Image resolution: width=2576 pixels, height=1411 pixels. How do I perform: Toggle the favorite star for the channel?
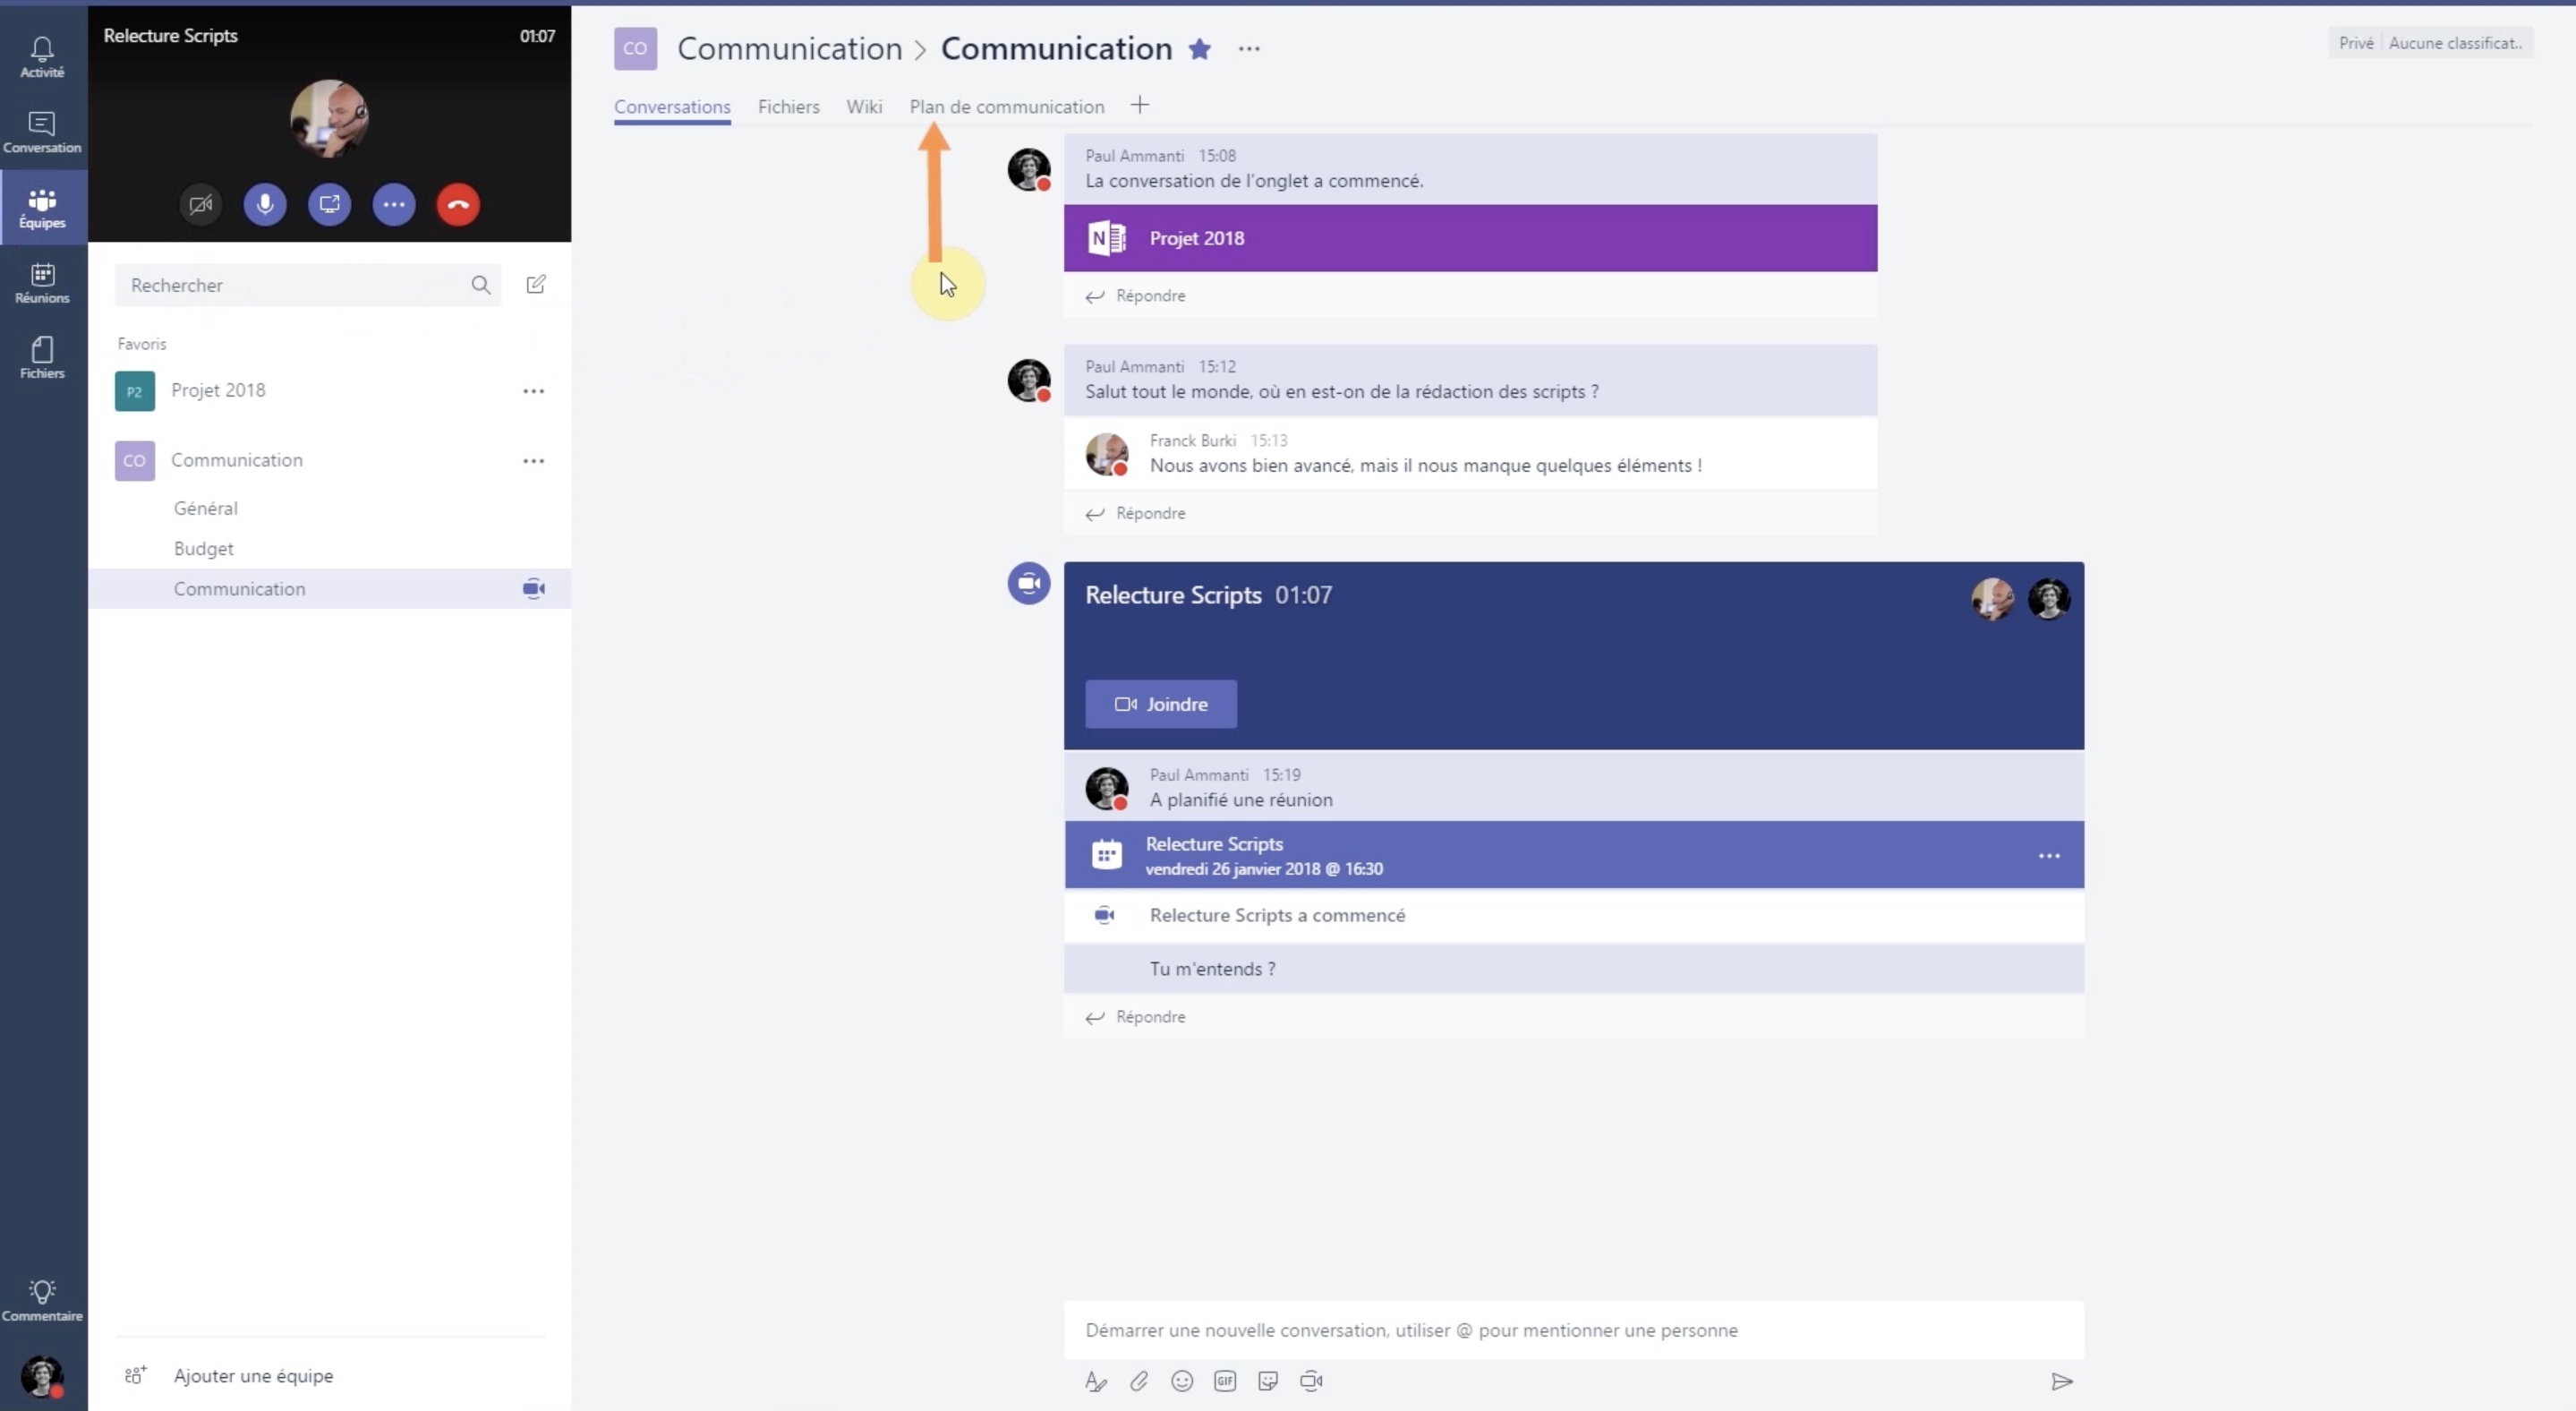coord(1200,49)
